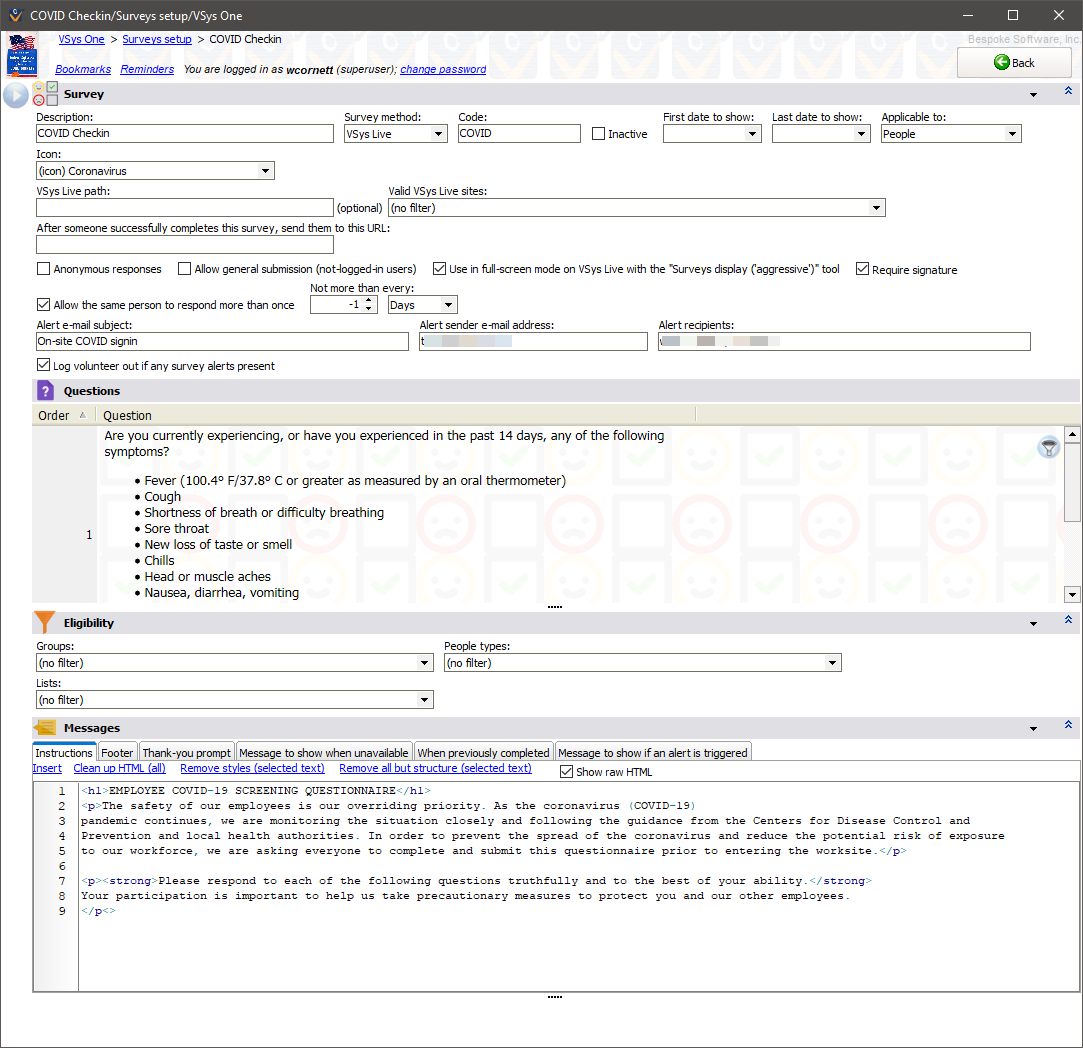Open the Survey method dropdown

click(395, 134)
